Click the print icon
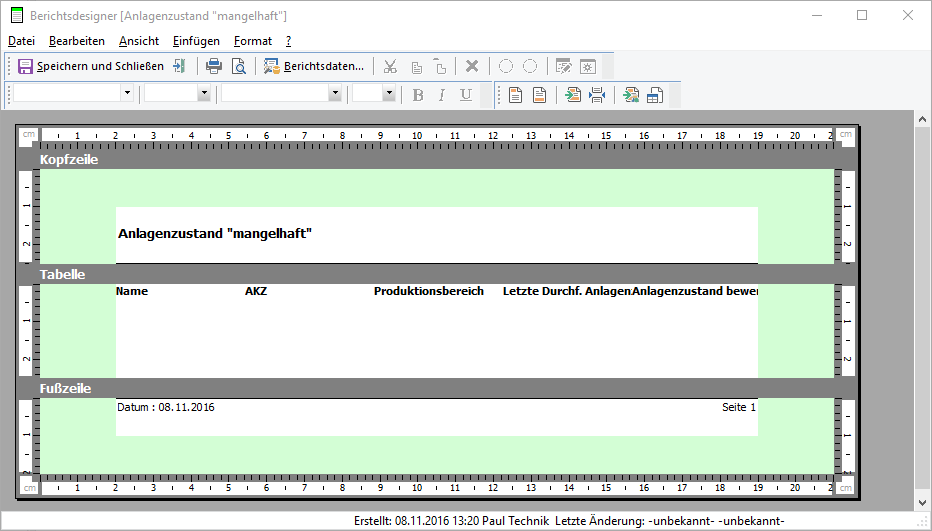This screenshot has width=932, height=531. [213, 66]
